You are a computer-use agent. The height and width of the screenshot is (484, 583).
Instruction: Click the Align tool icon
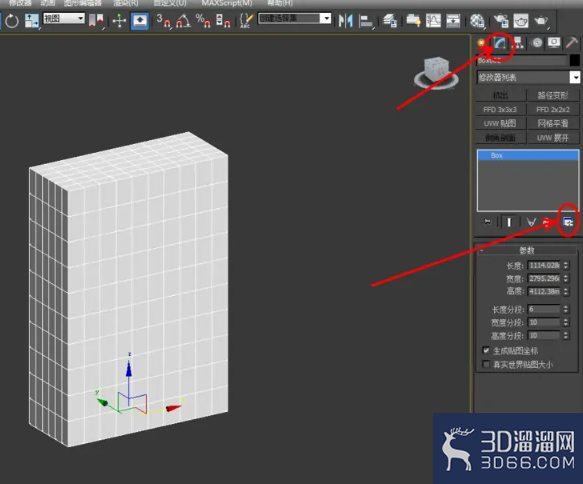[366, 20]
